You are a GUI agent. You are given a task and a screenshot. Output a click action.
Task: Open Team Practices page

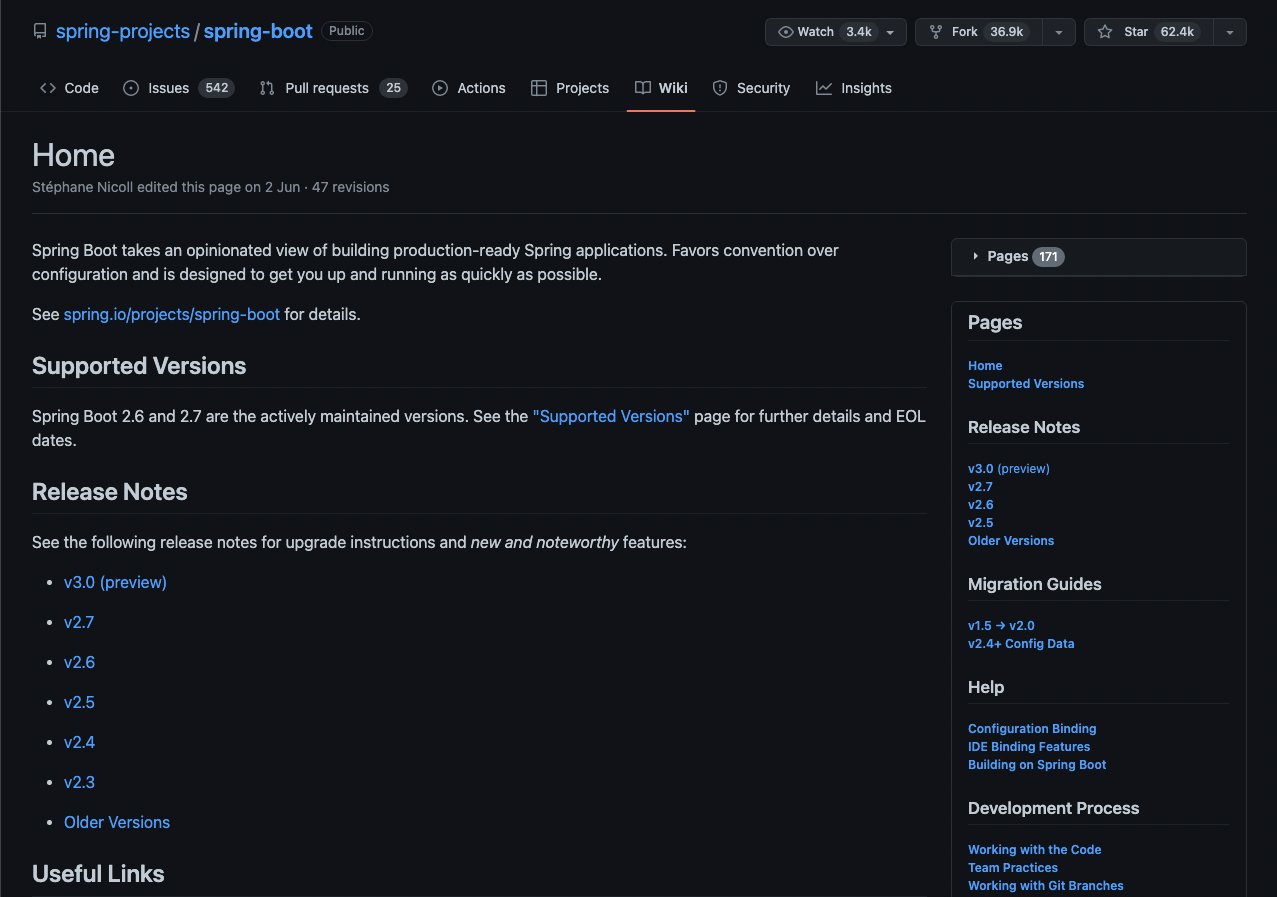click(x=1013, y=868)
